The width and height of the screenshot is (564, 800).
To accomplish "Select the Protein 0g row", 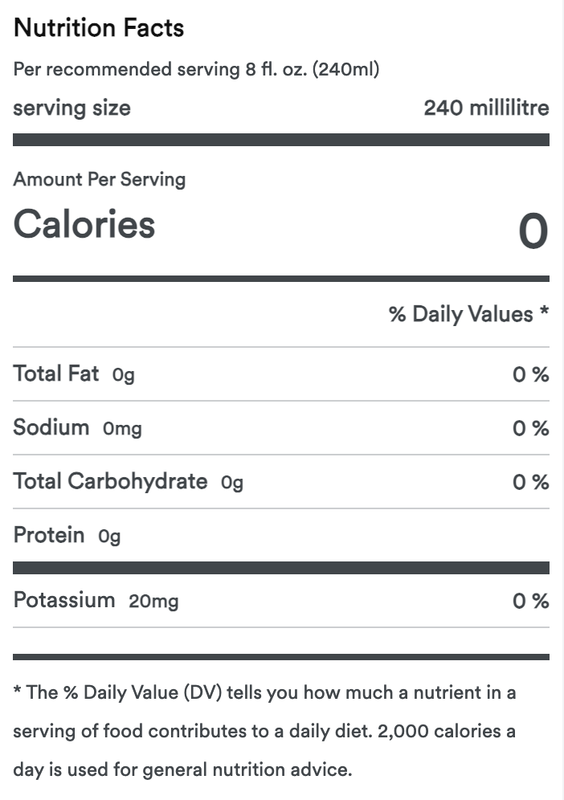I will pyautogui.click(x=281, y=535).
